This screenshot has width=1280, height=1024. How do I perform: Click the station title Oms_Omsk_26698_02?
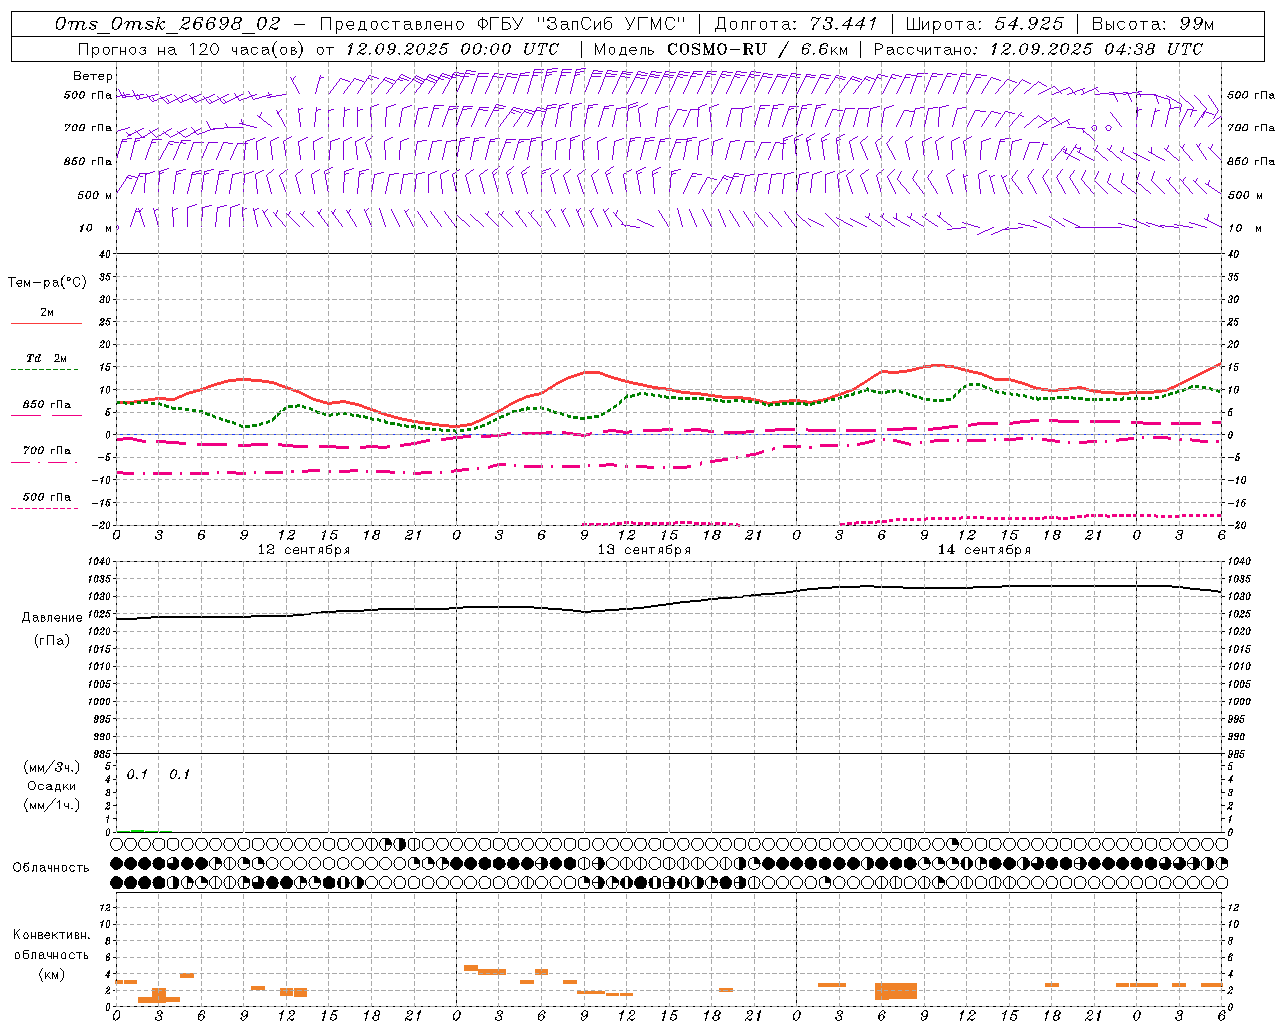[169, 23]
